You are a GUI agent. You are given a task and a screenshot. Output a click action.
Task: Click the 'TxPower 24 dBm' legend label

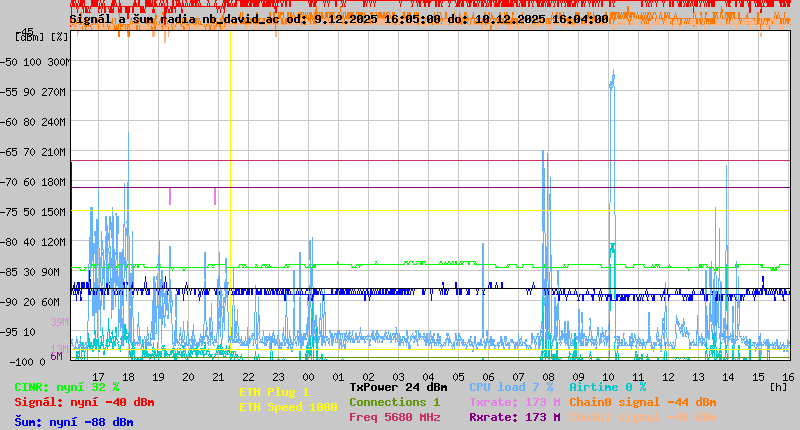[x=398, y=387]
